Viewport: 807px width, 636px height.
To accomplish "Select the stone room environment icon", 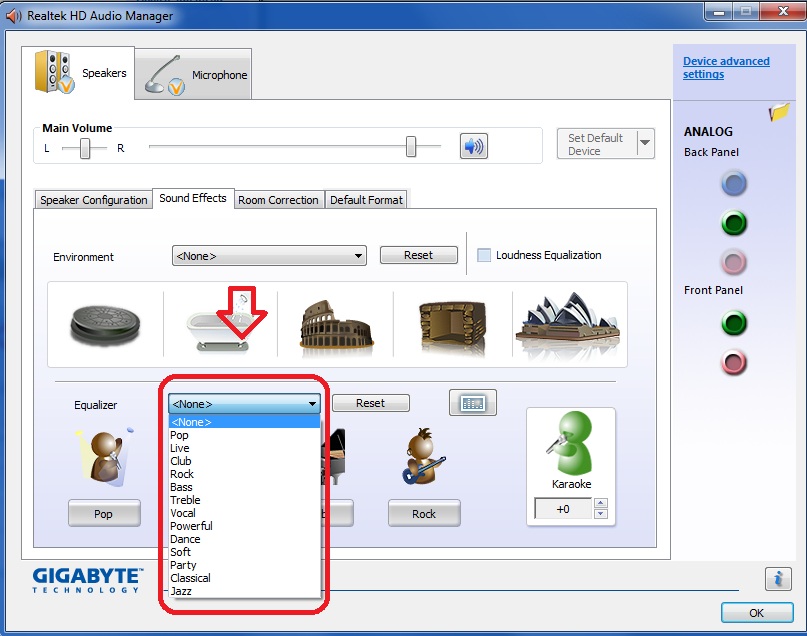I will pyautogui.click(x=452, y=328).
